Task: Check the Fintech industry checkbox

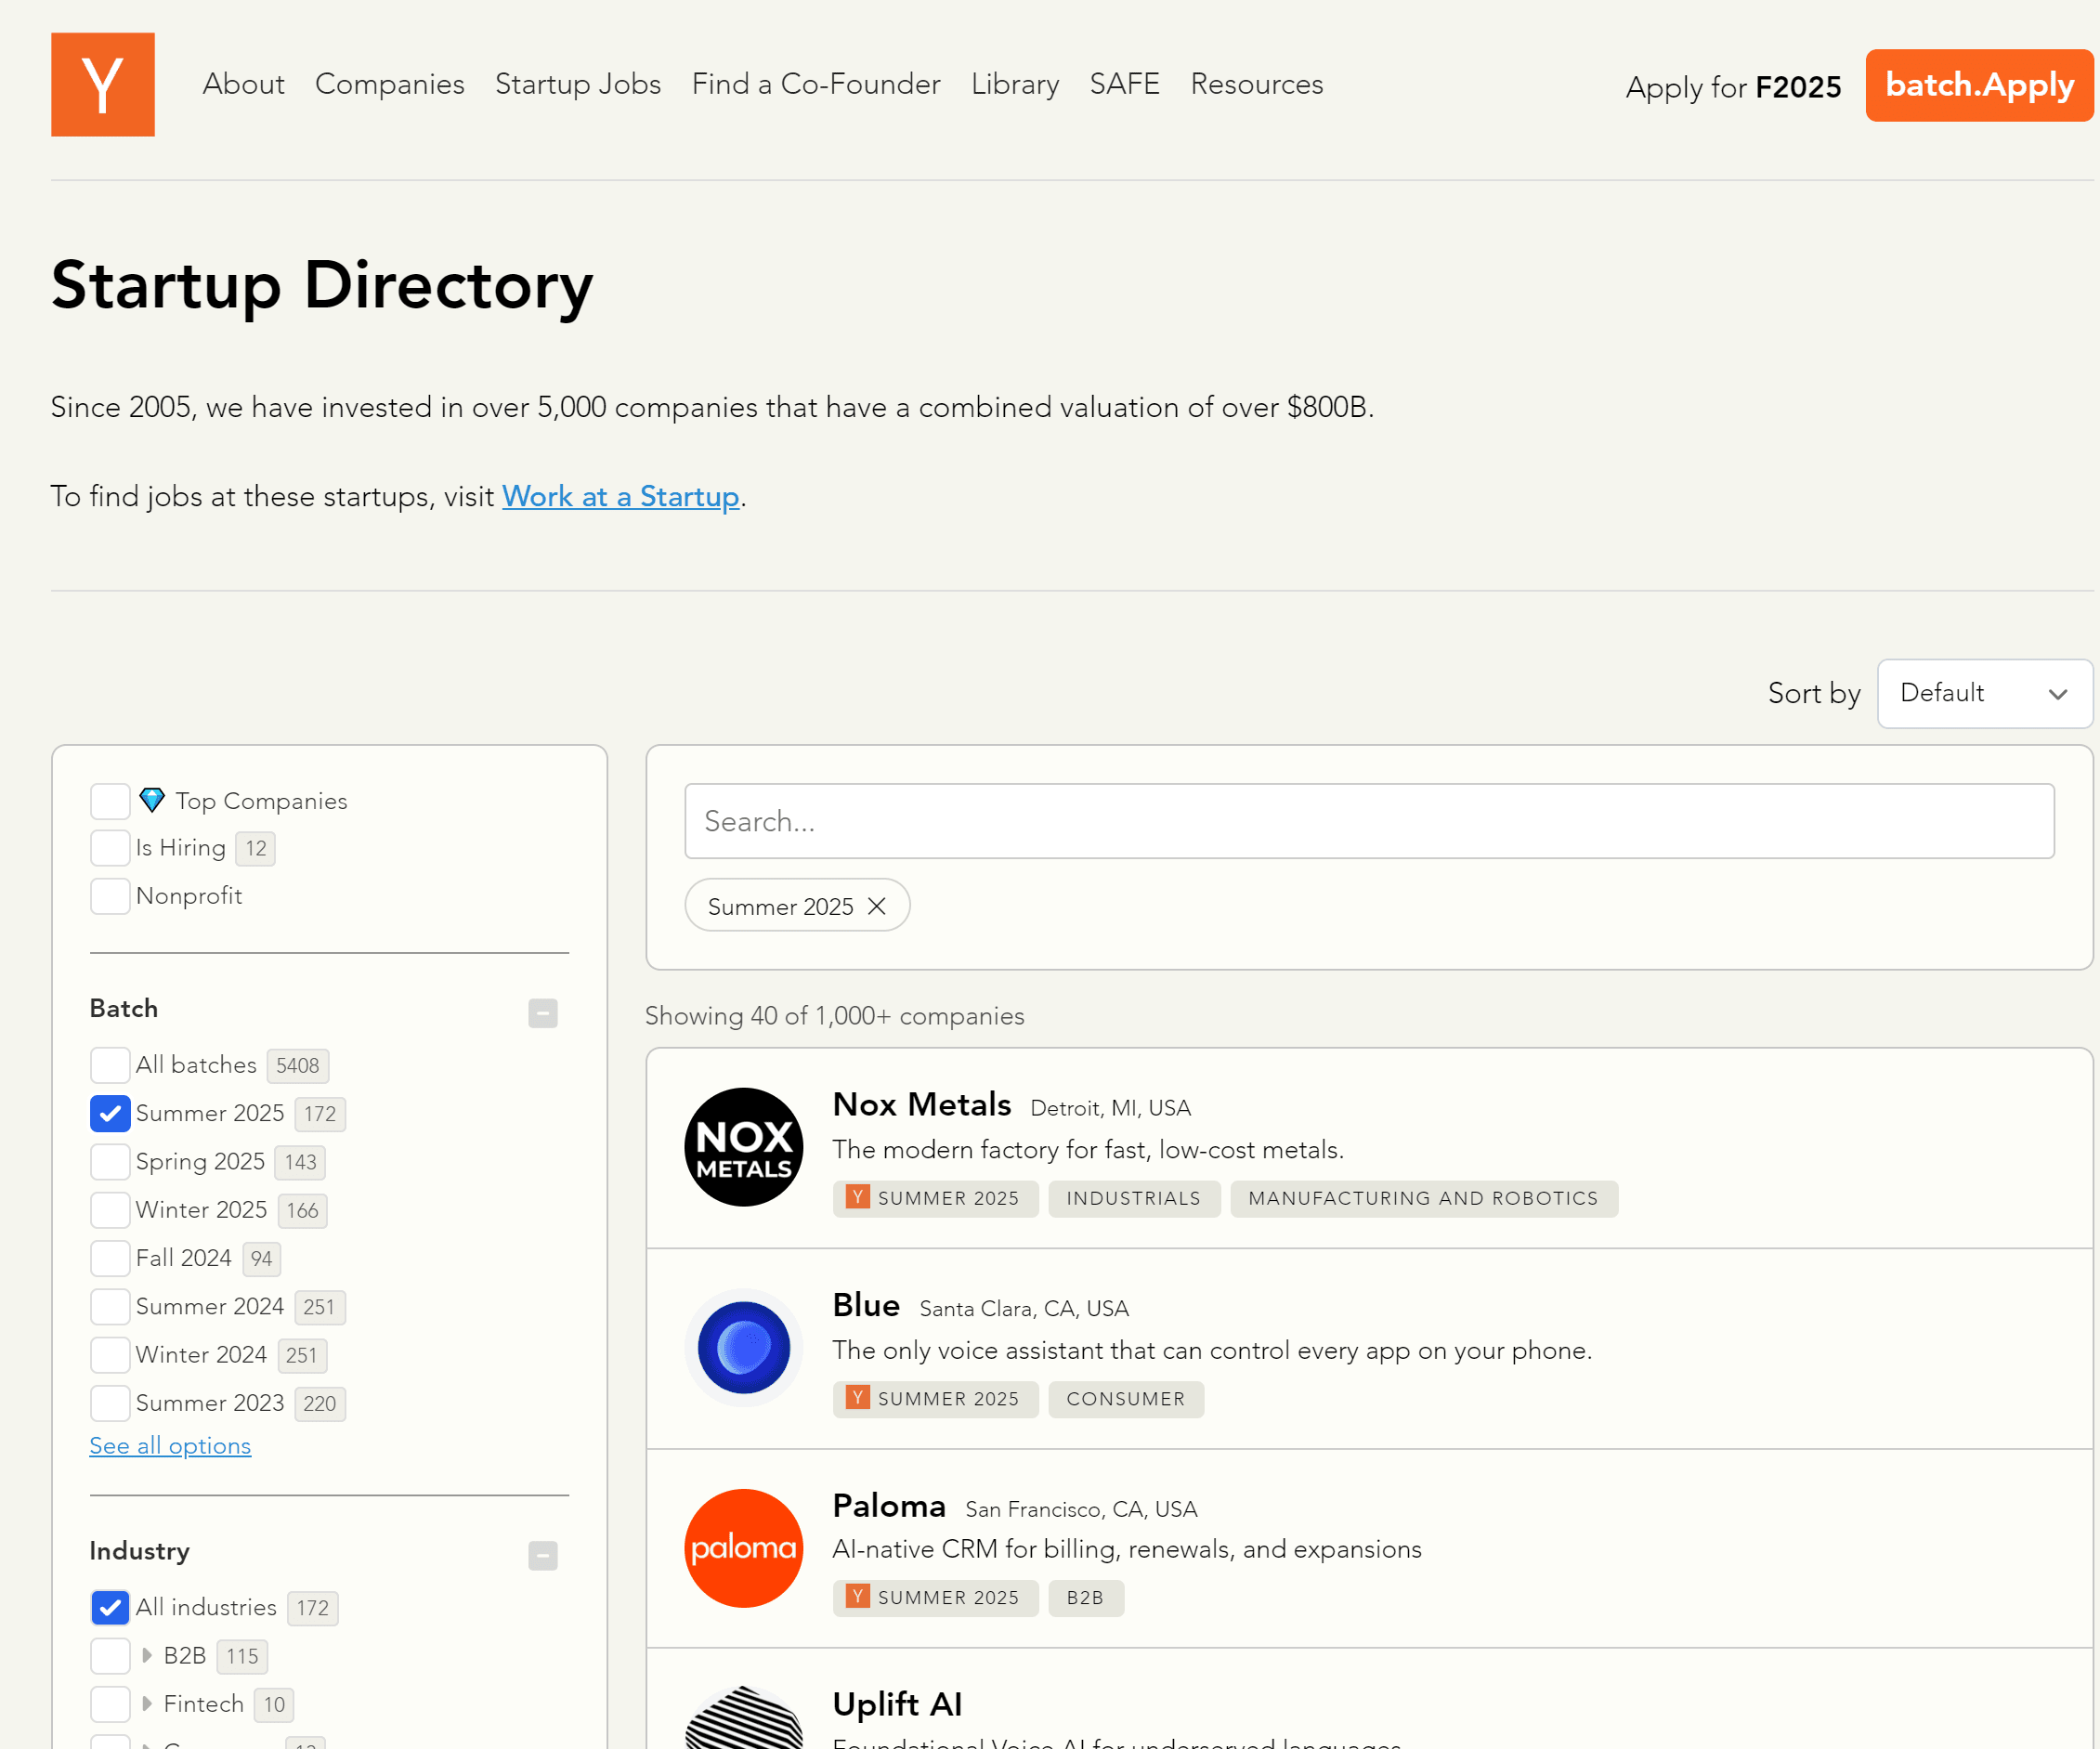Action: (x=110, y=1704)
